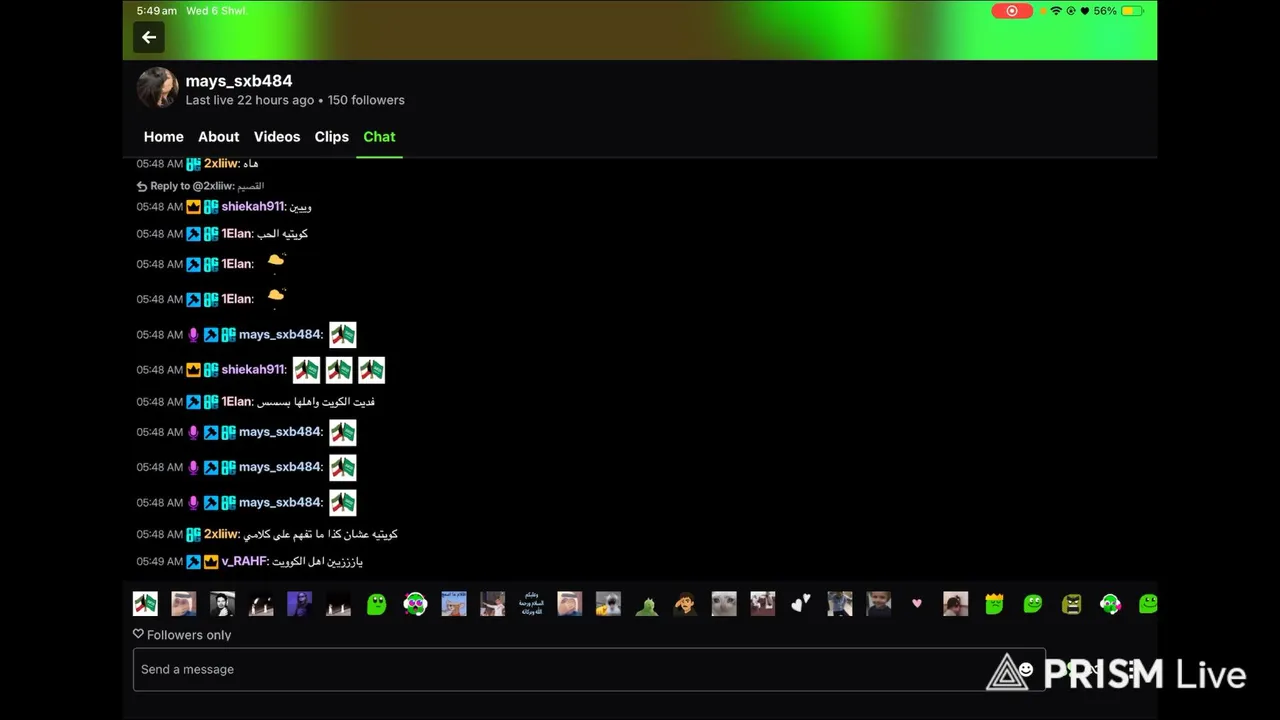Image resolution: width=1280 pixels, height=720 pixels.
Task: Click the crown badge beside v_RAHF
Action: coord(211,562)
